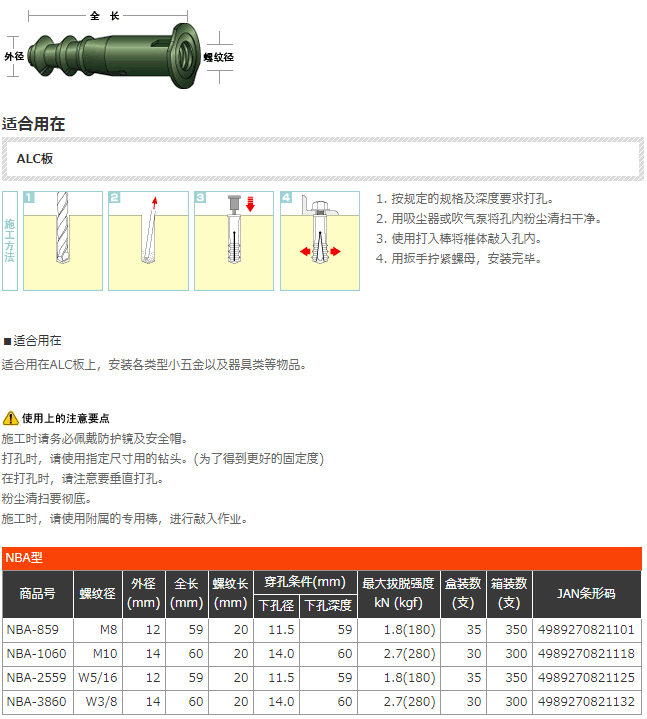Click the black square bullet before 适合用在
This screenshot has width=647, height=719.
(7, 341)
